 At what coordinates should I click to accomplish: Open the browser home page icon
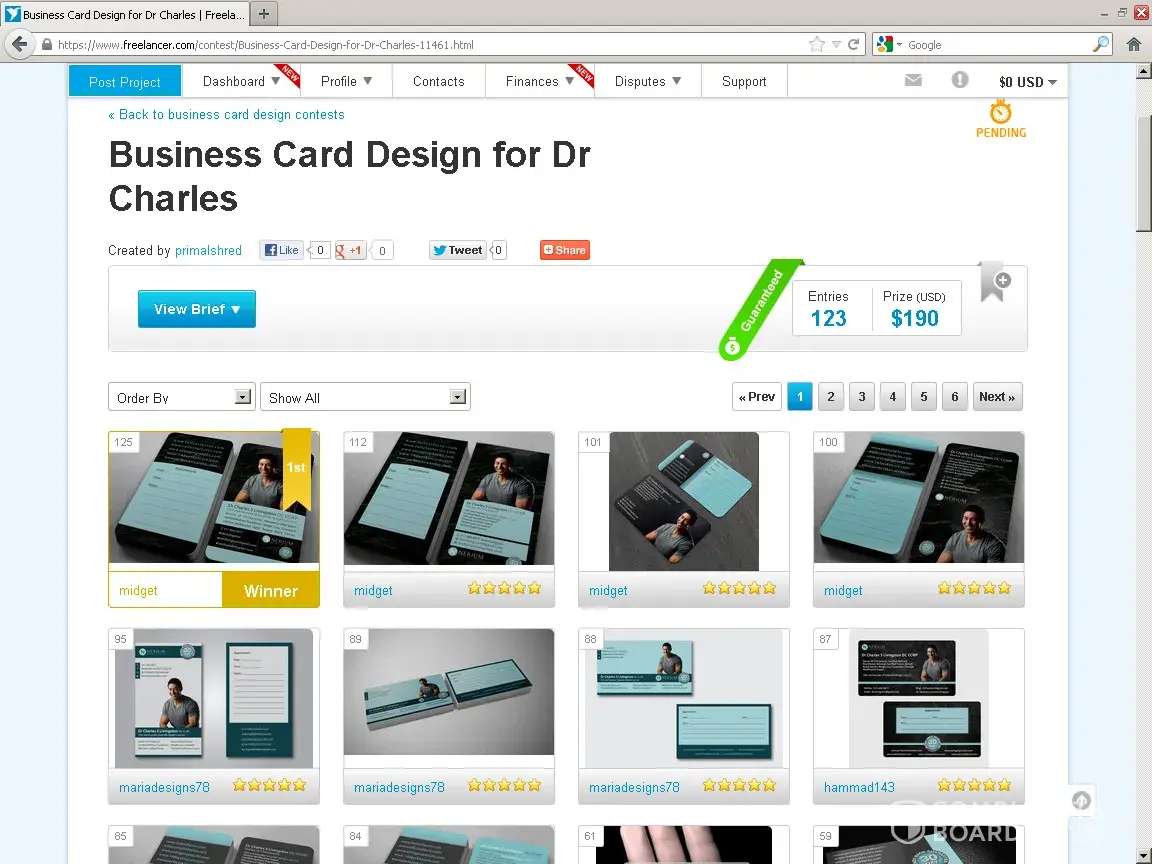tap(1134, 44)
